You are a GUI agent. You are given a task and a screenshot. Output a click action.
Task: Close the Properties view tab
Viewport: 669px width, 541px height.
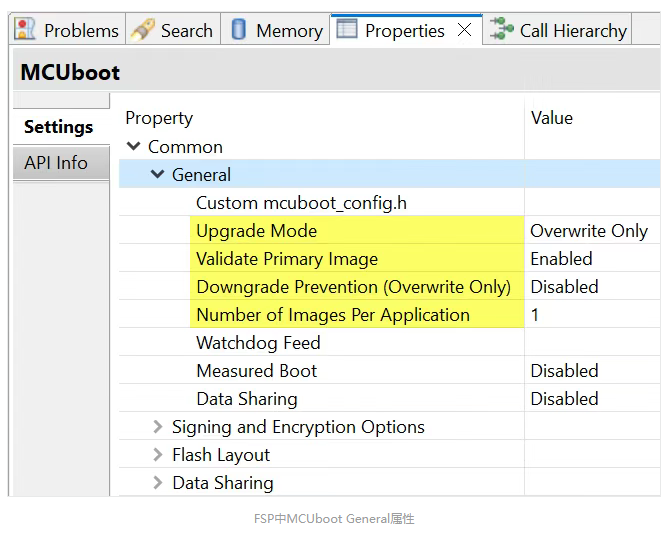(x=464, y=30)
